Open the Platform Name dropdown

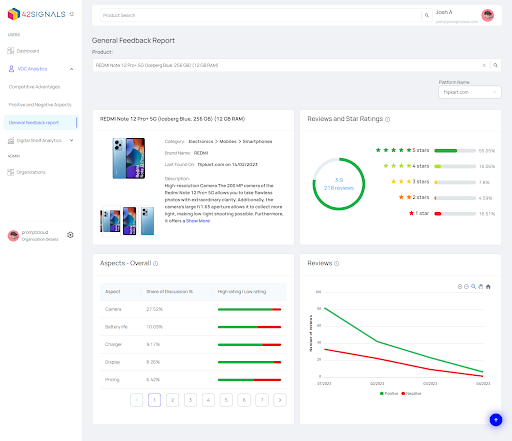coord(470,92)
